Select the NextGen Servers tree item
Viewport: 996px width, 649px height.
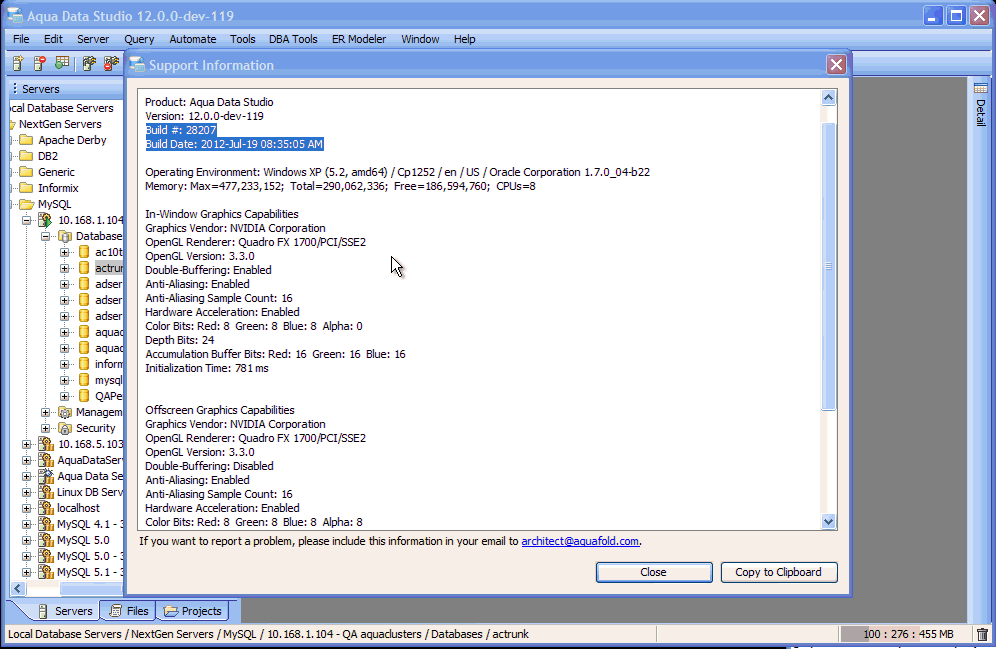point(60,124)
